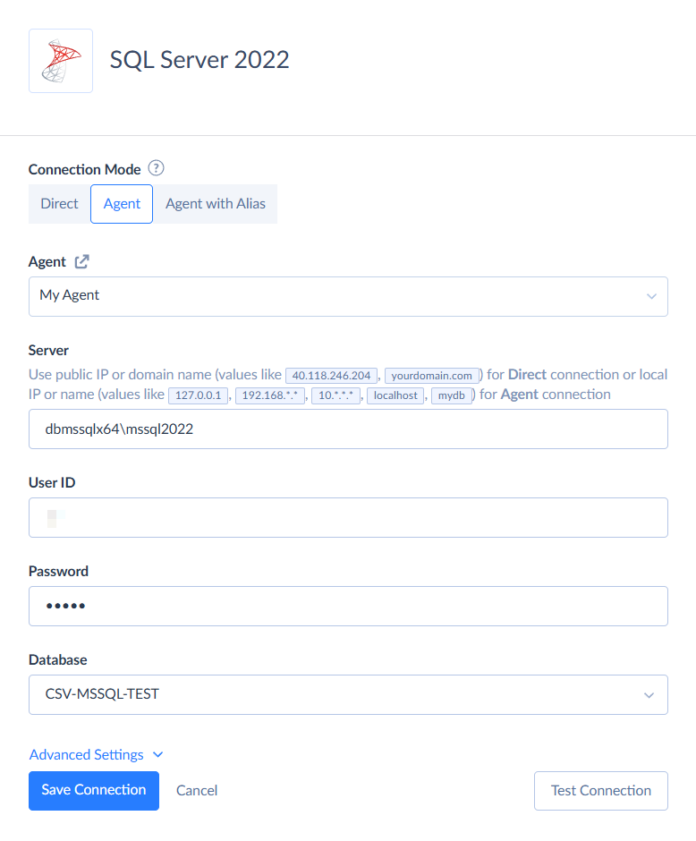Image resolution: width=696 pixels, height=841 pixels.
Task: Open the Database dropdown showing CSV-MSSQL-TEST
Action: click(348, 694)
